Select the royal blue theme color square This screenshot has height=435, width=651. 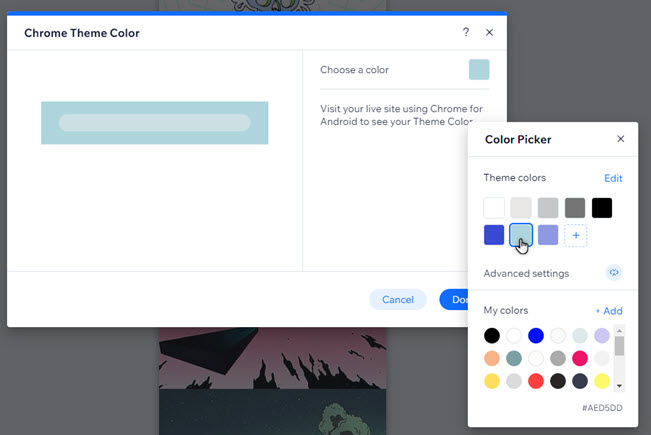pyautogui.click(x=494, y=235)
